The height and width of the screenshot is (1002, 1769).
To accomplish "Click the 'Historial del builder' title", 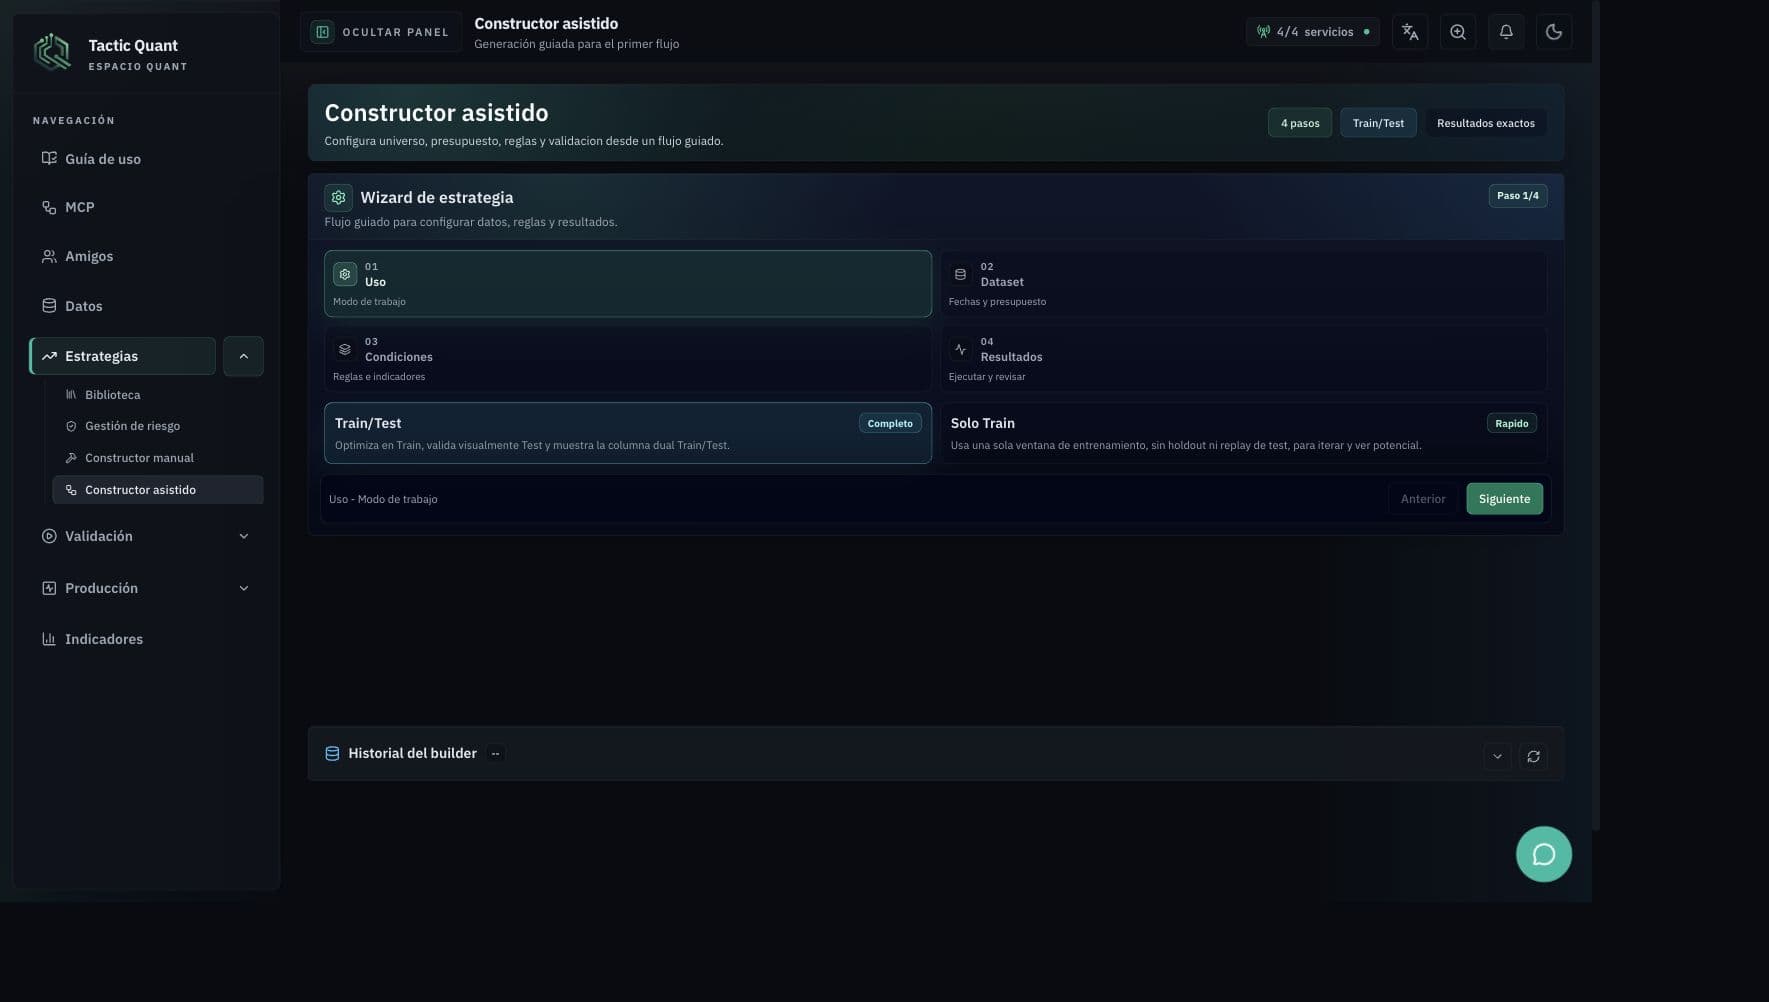I will click(412, 754).
